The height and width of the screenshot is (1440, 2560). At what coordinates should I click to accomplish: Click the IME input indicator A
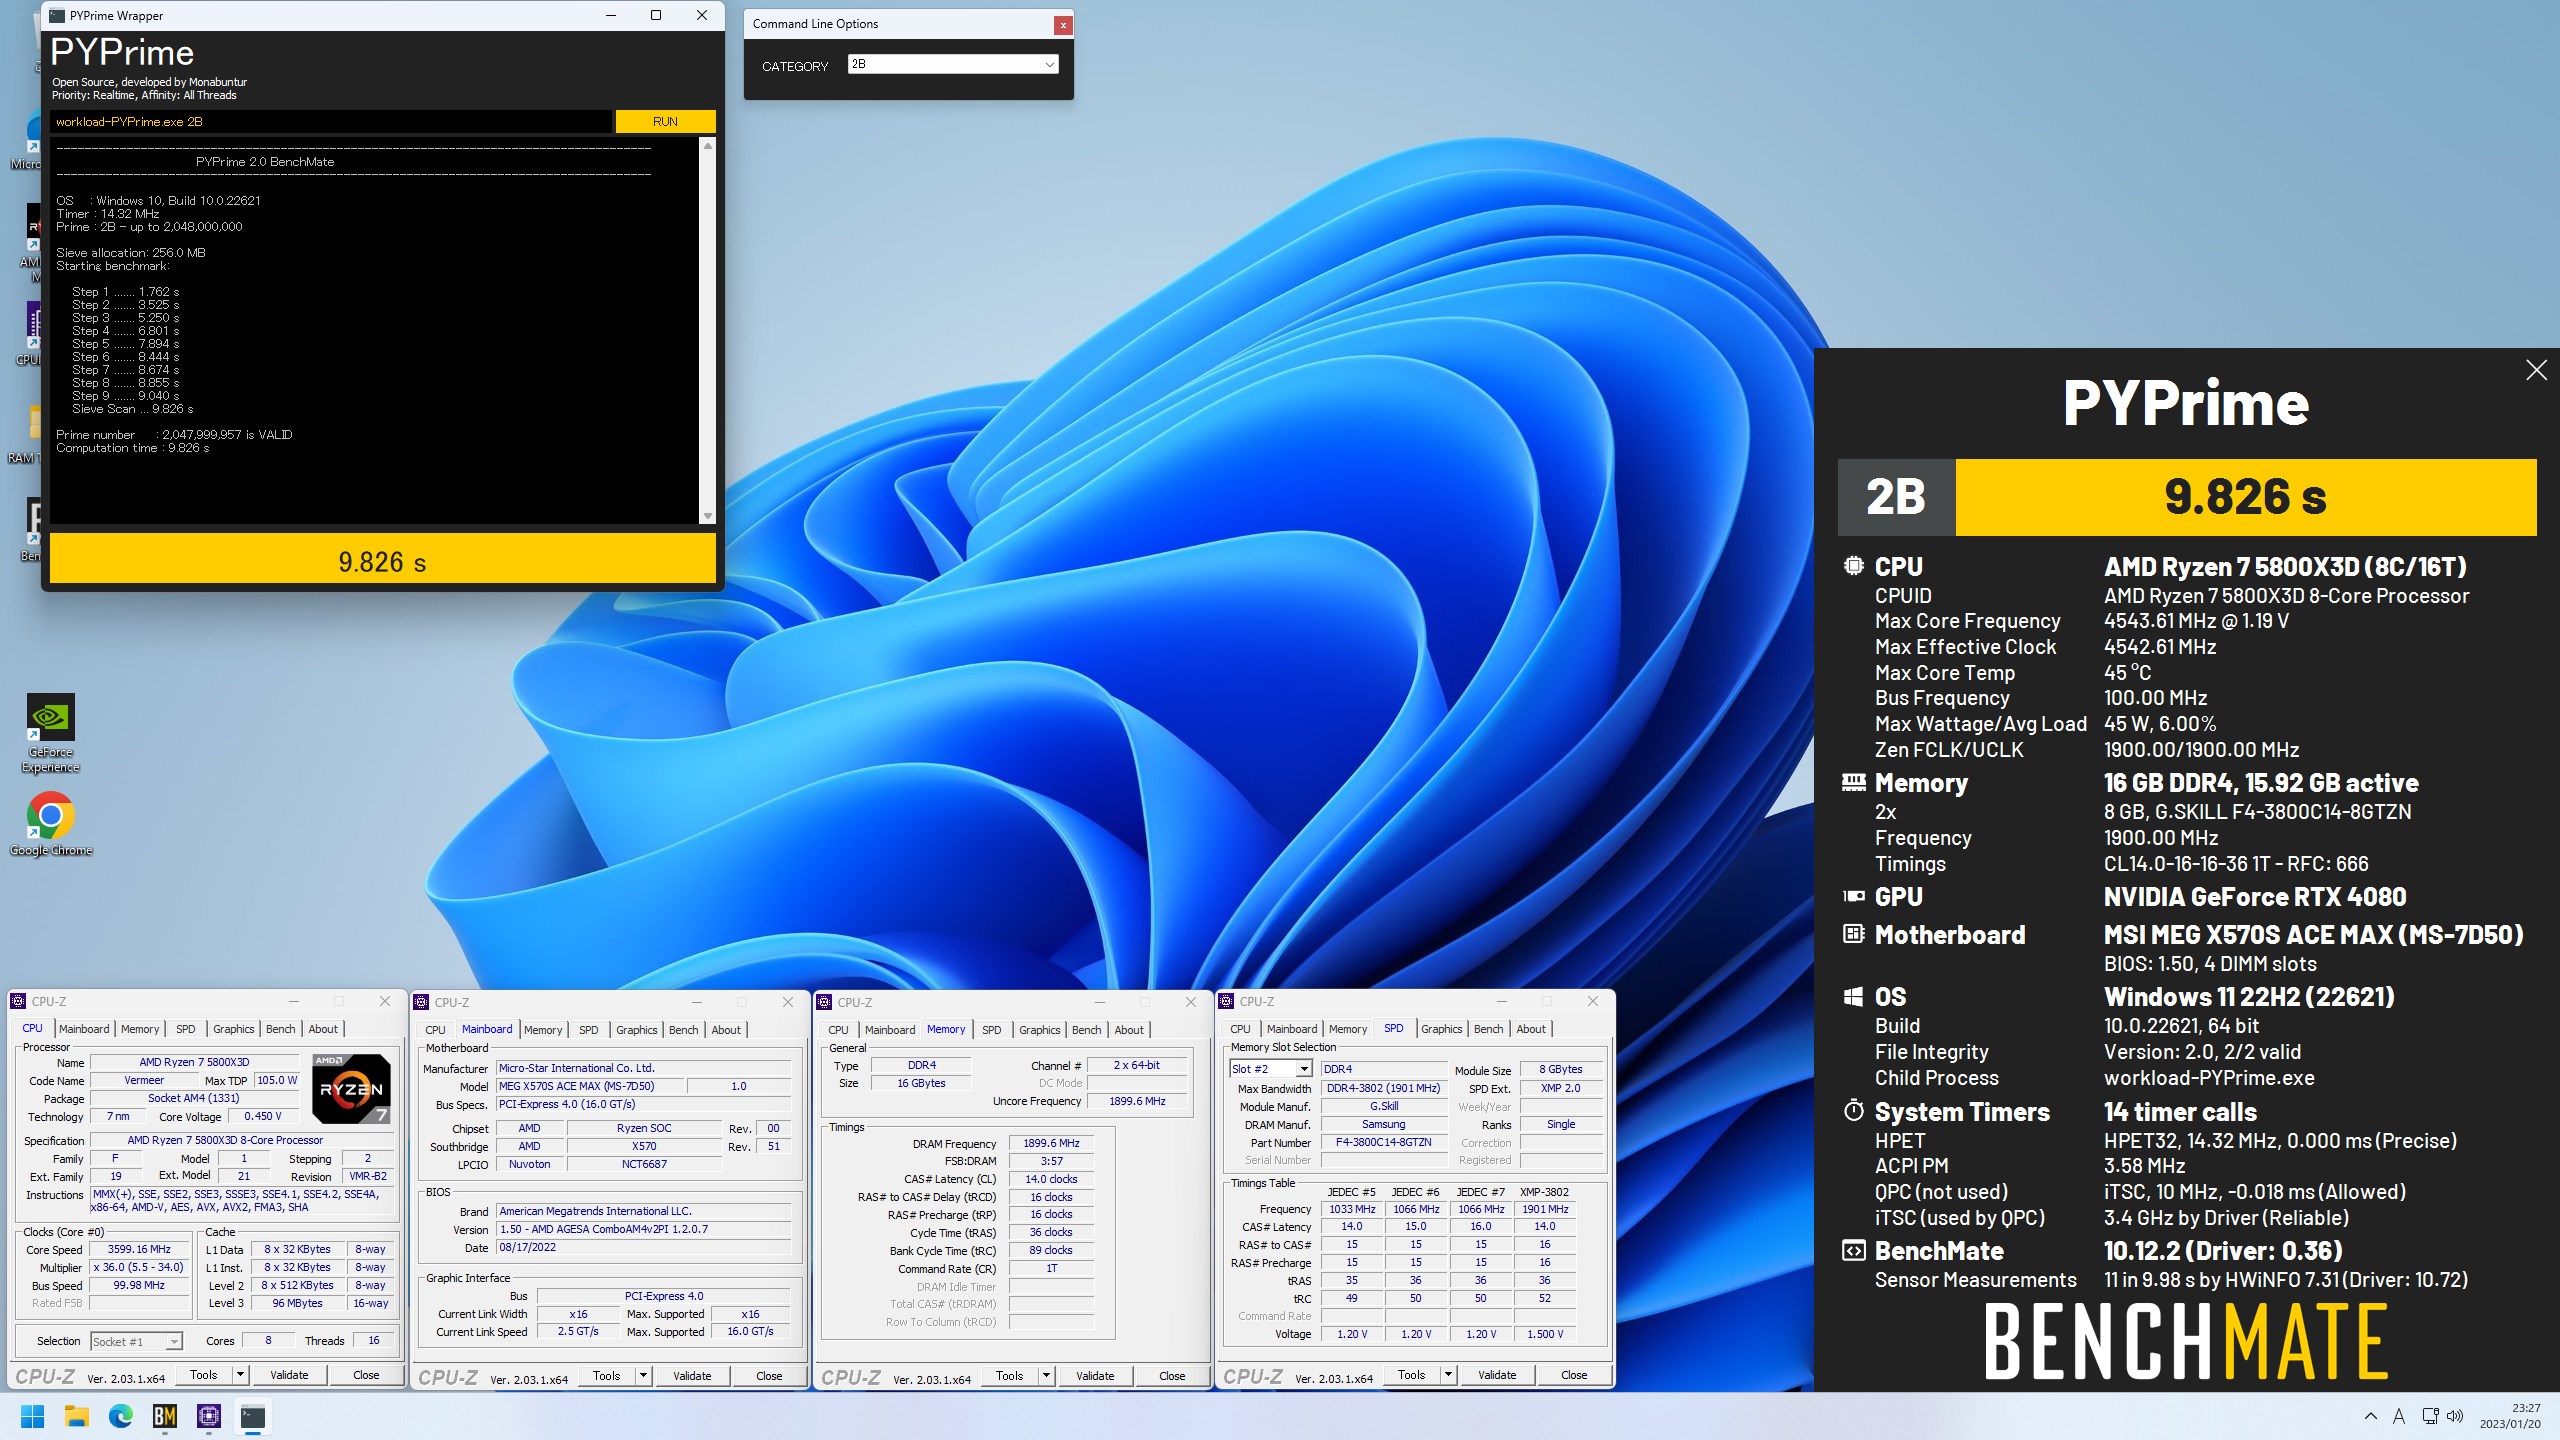2398,1416
